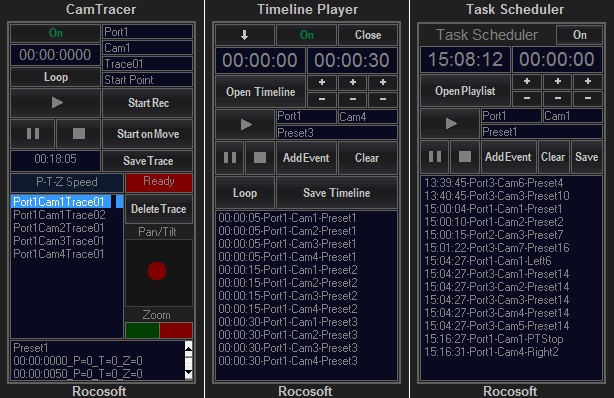Decrease seconds in Task Scheduler time
614x398 pixels.
588,98
